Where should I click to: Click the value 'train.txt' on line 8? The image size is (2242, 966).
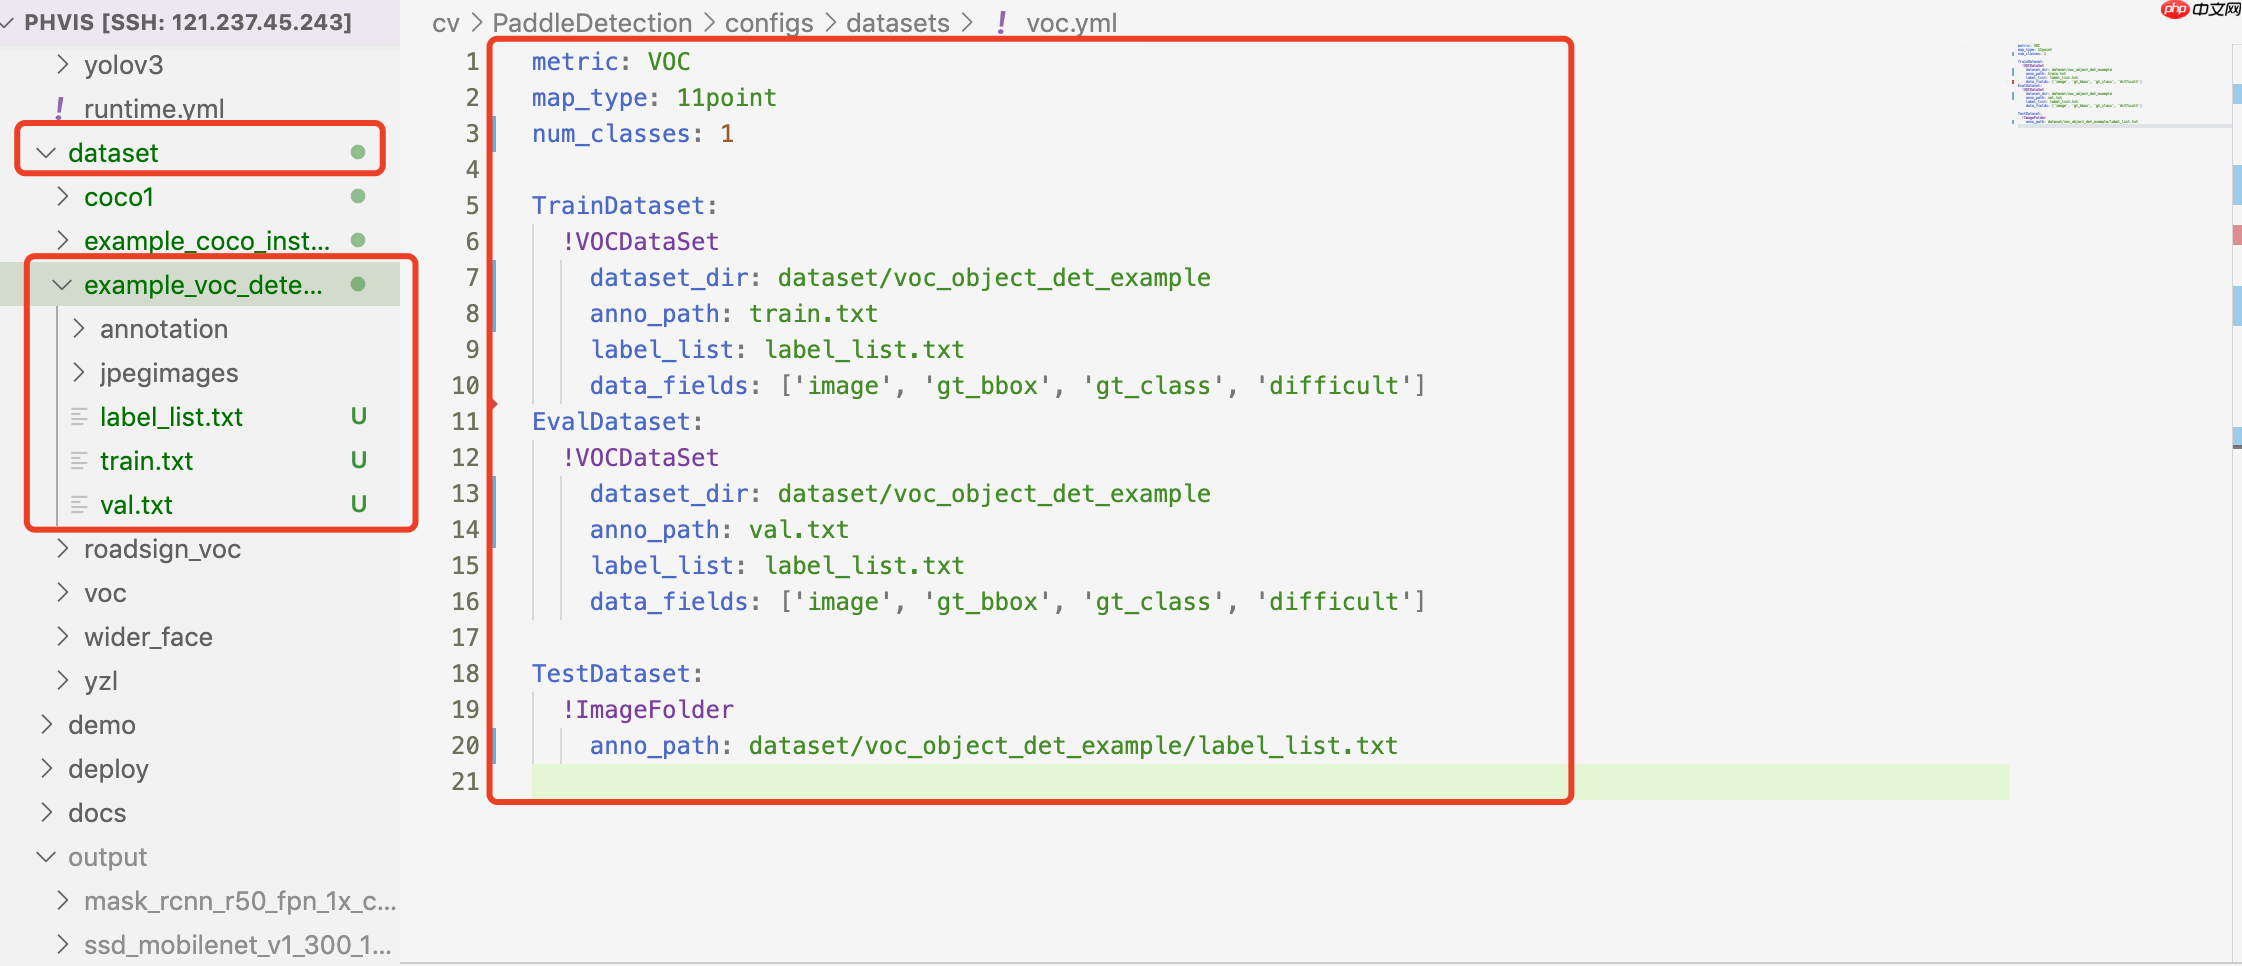click(814, 314)
